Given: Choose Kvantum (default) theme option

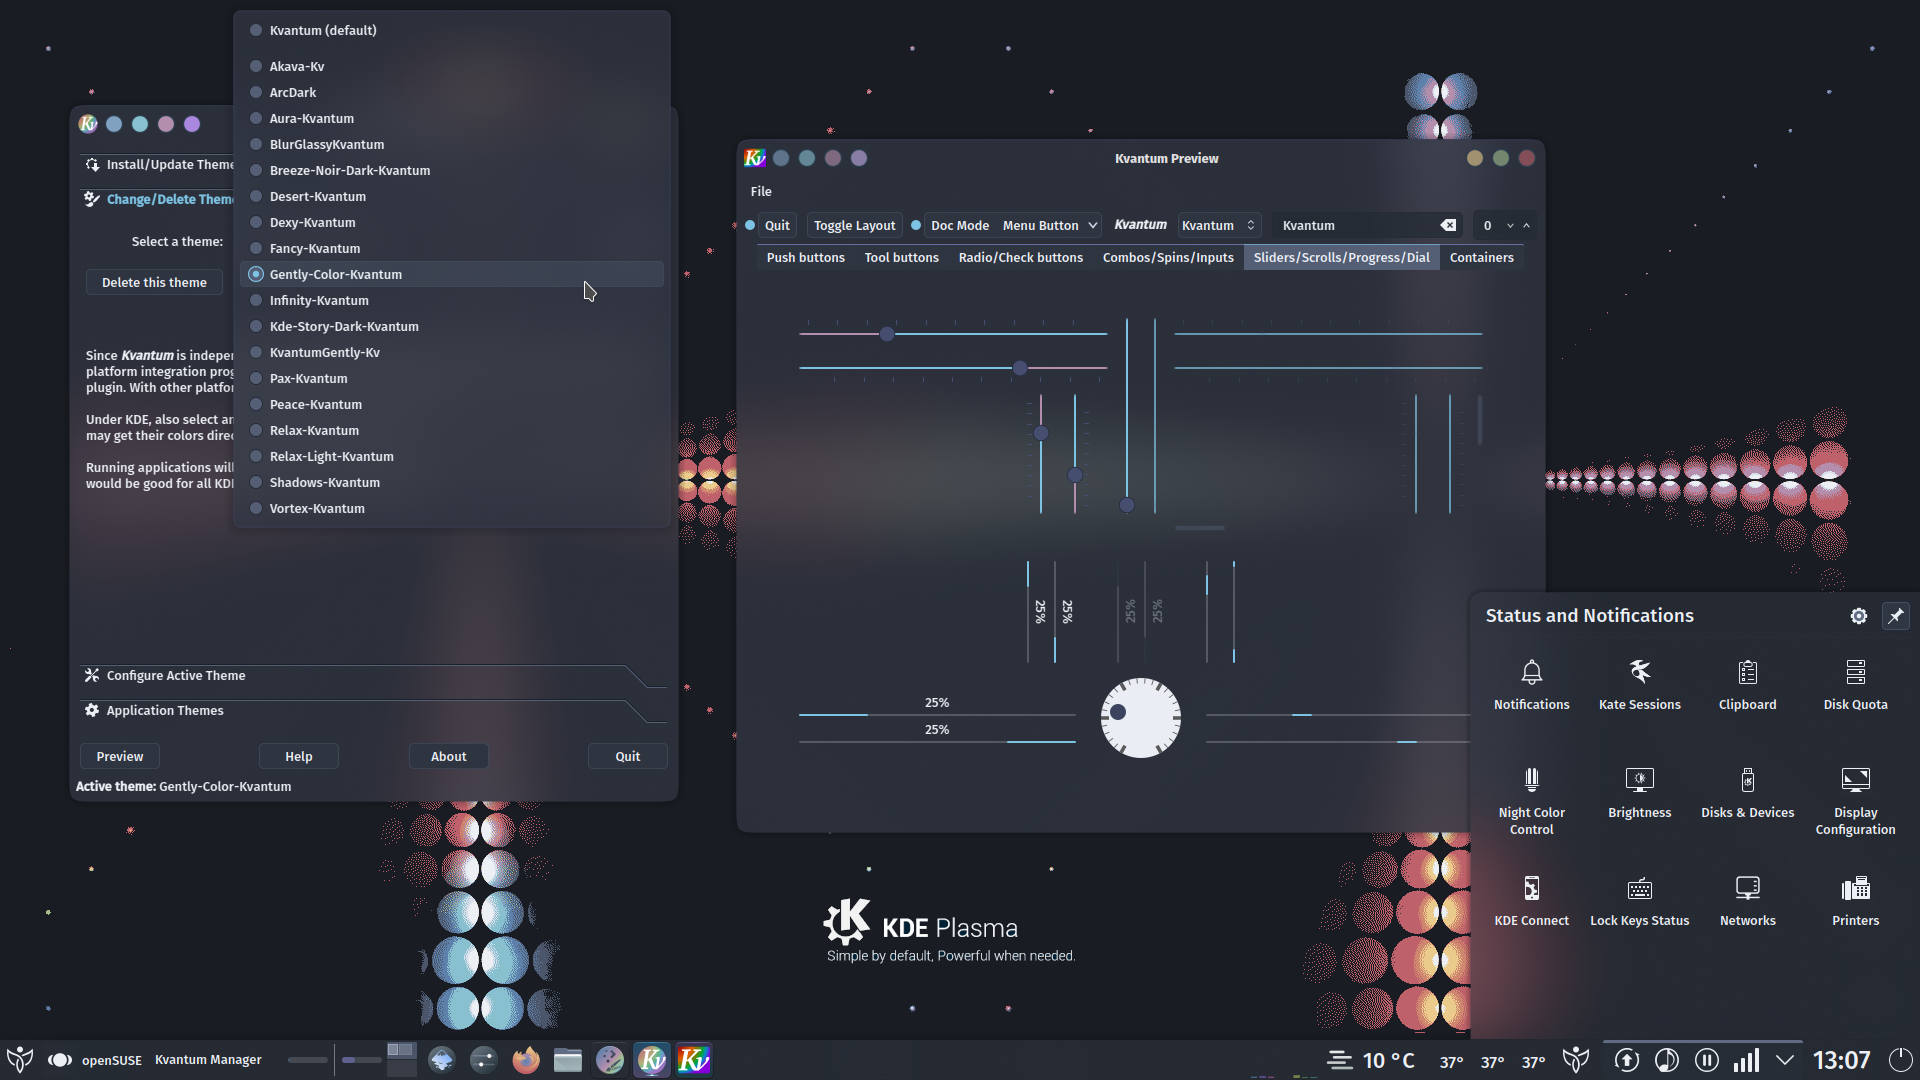Looking at the screenshot, I should click(x=452, y=30).
